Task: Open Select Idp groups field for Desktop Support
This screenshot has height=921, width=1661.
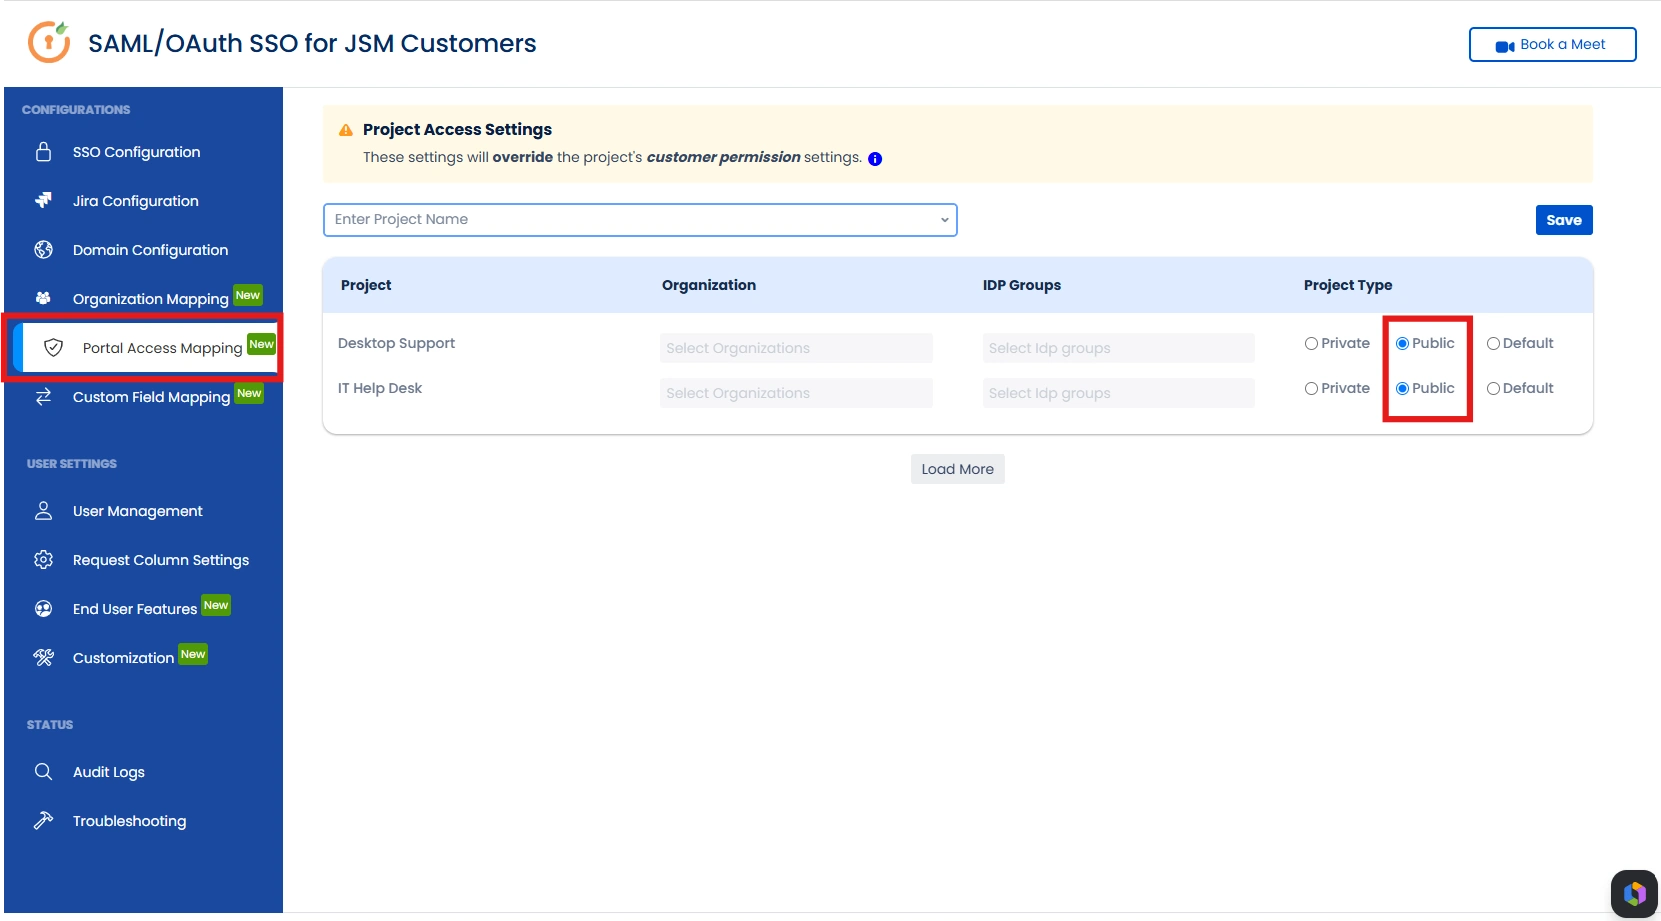Action: (x=1118, y=348)
